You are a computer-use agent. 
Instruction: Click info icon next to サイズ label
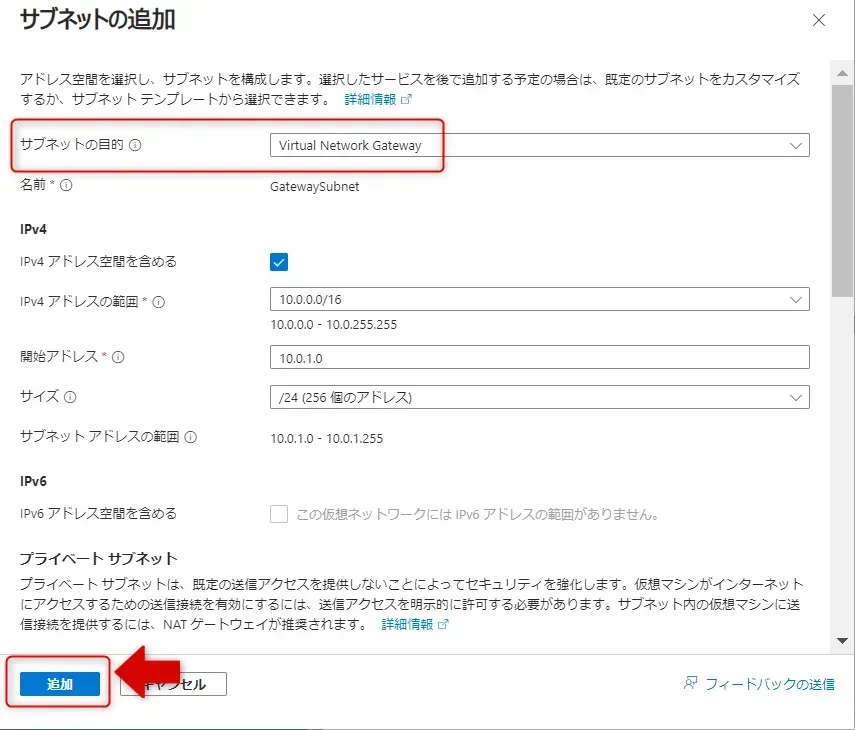click(70, 397)
